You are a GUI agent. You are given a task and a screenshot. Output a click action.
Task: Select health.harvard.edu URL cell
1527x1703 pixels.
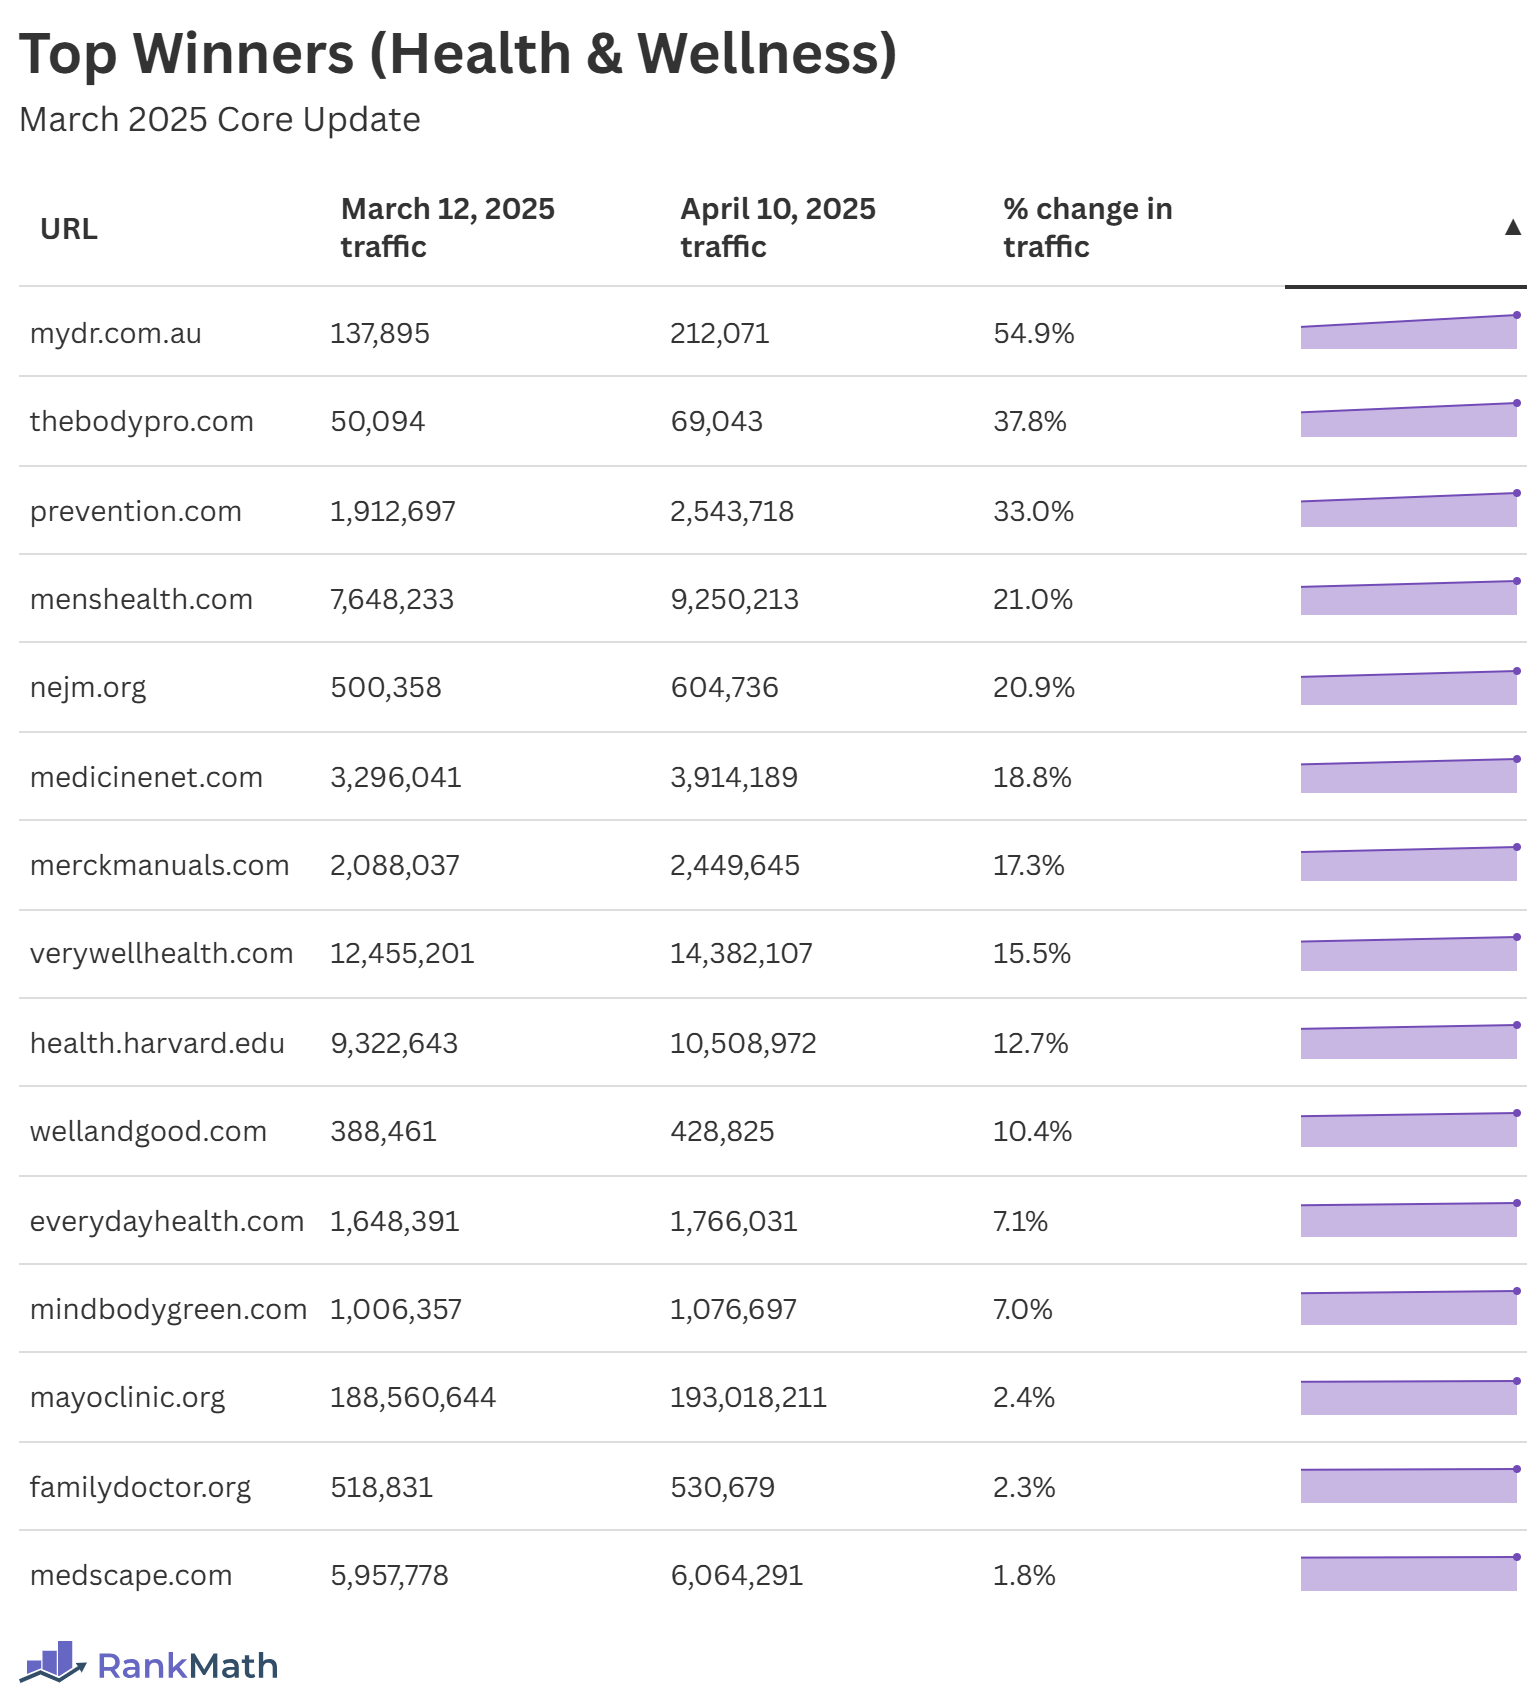(157, 1043)
